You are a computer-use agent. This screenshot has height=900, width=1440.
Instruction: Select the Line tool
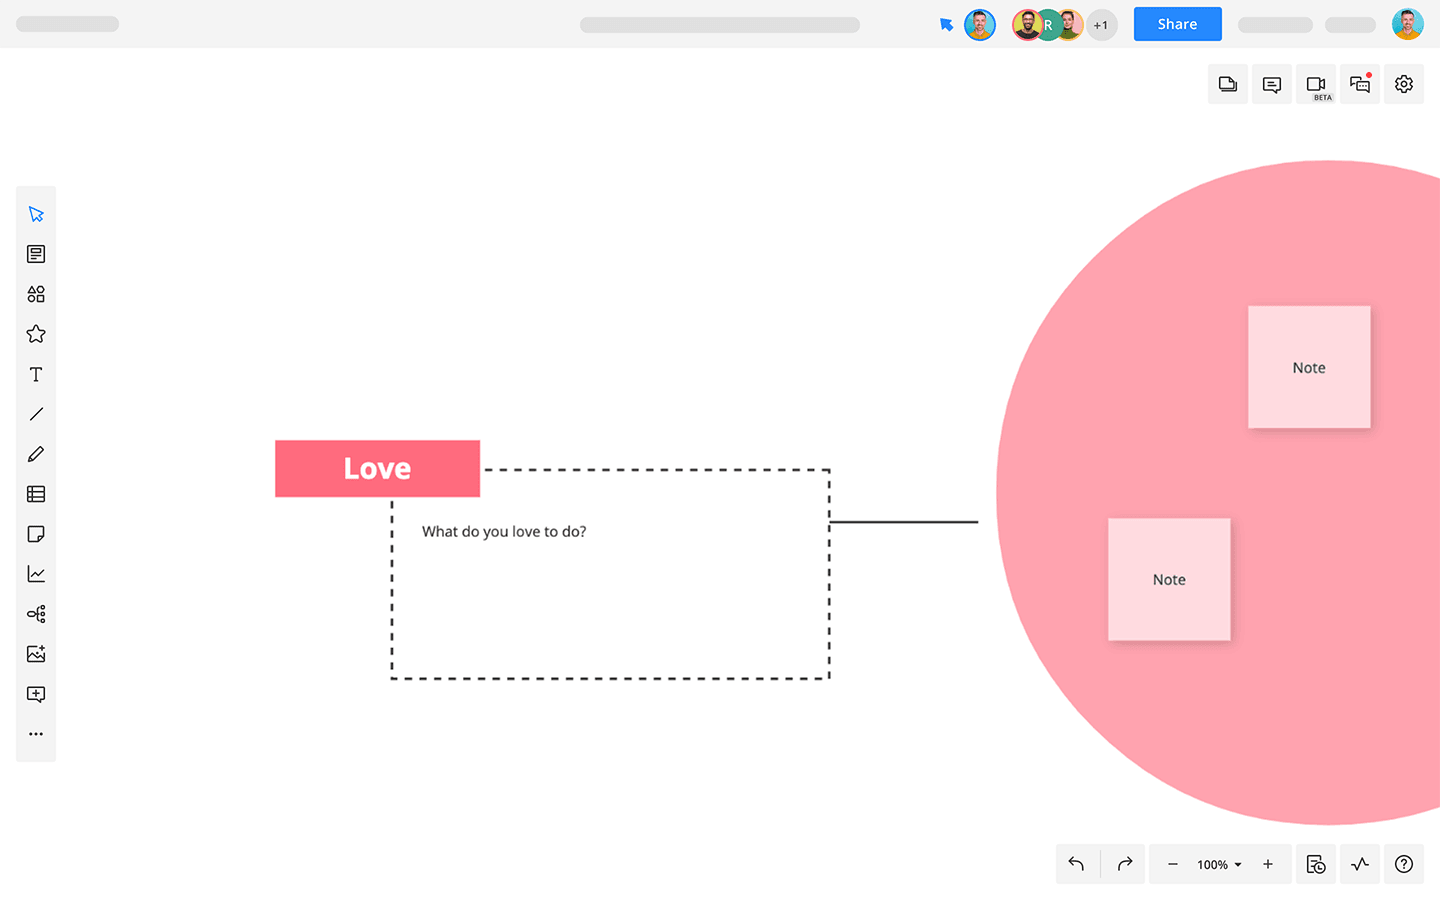(36, 414)
